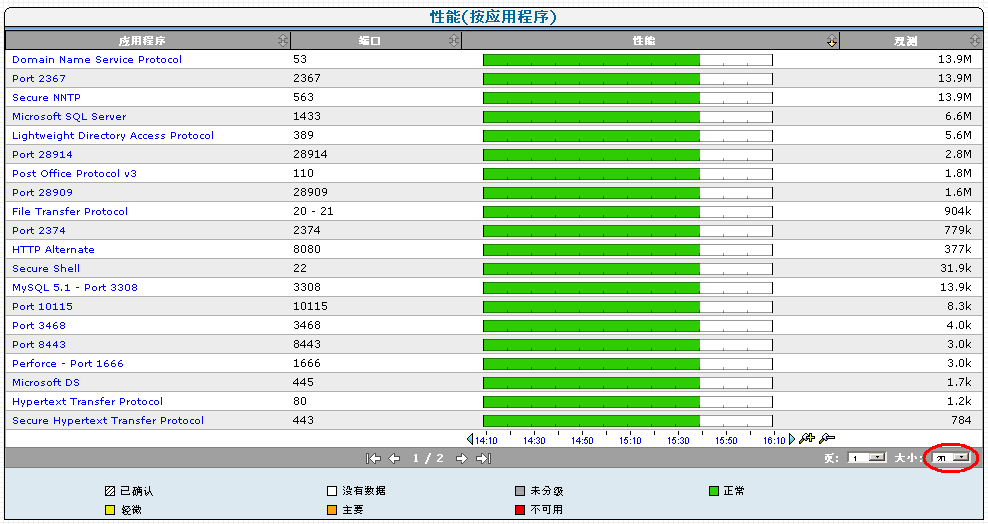Click the 性能(按应用程序) panel title
The width and height of the screenshot is (988, 524).
point(493,17)
